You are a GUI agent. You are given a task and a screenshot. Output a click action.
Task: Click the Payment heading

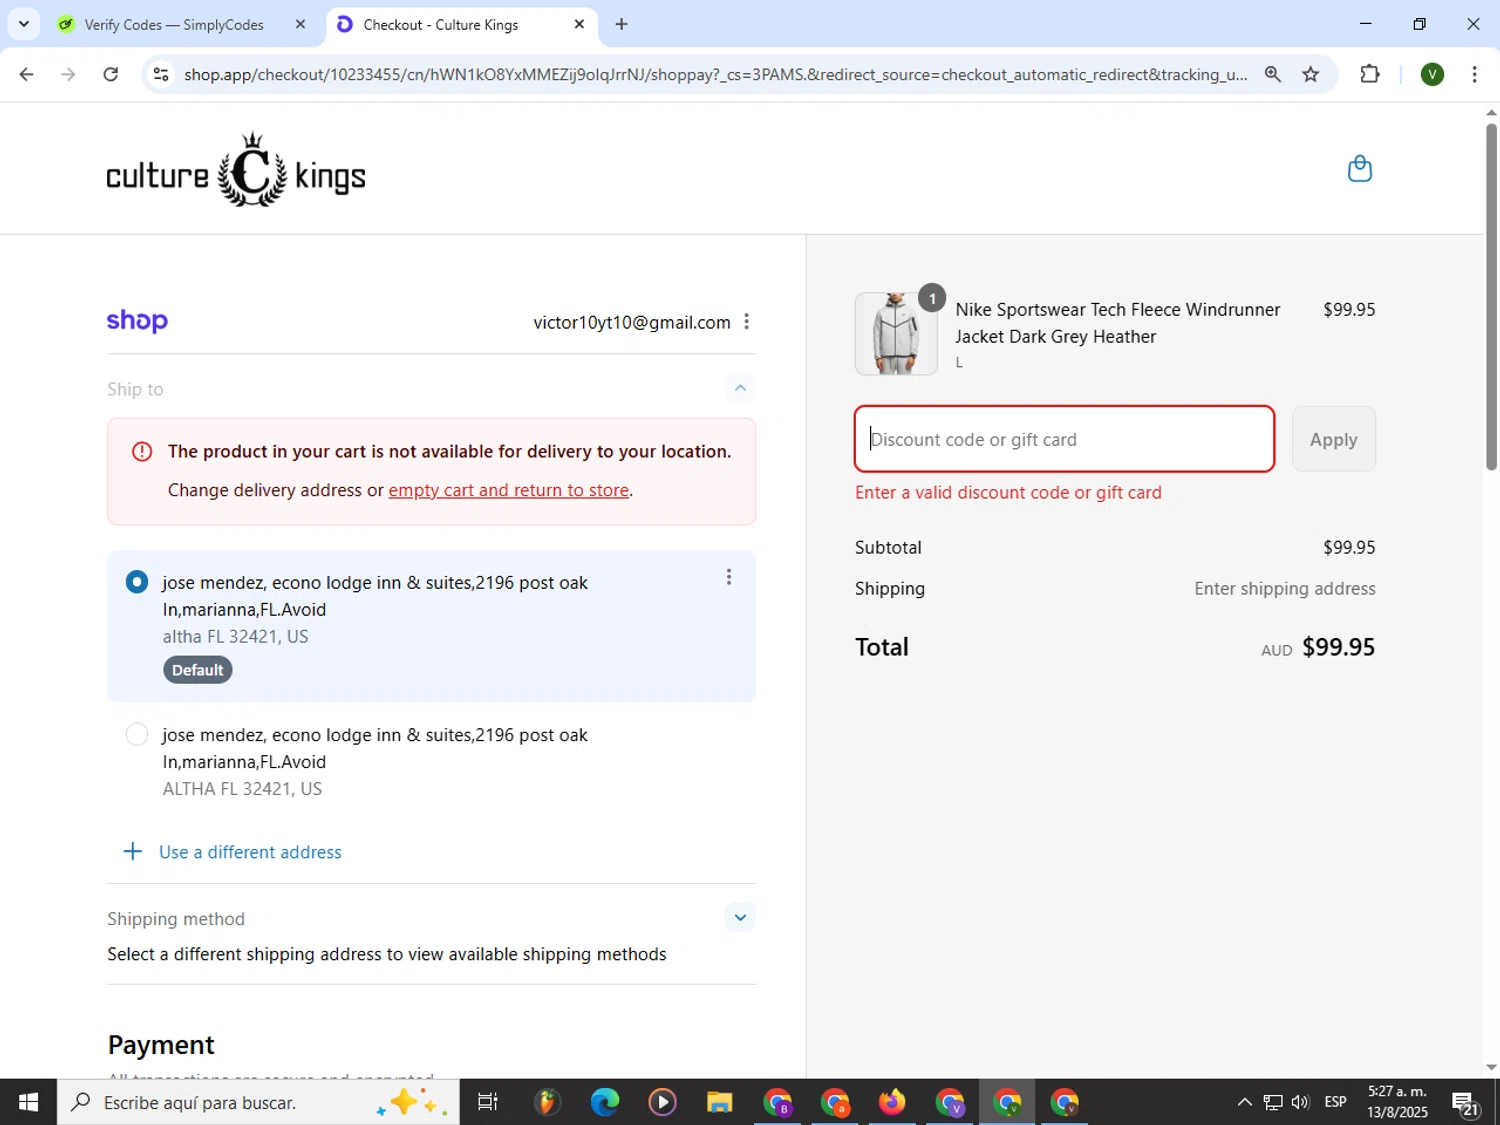pyautogui.click(x=161, y=1044)
